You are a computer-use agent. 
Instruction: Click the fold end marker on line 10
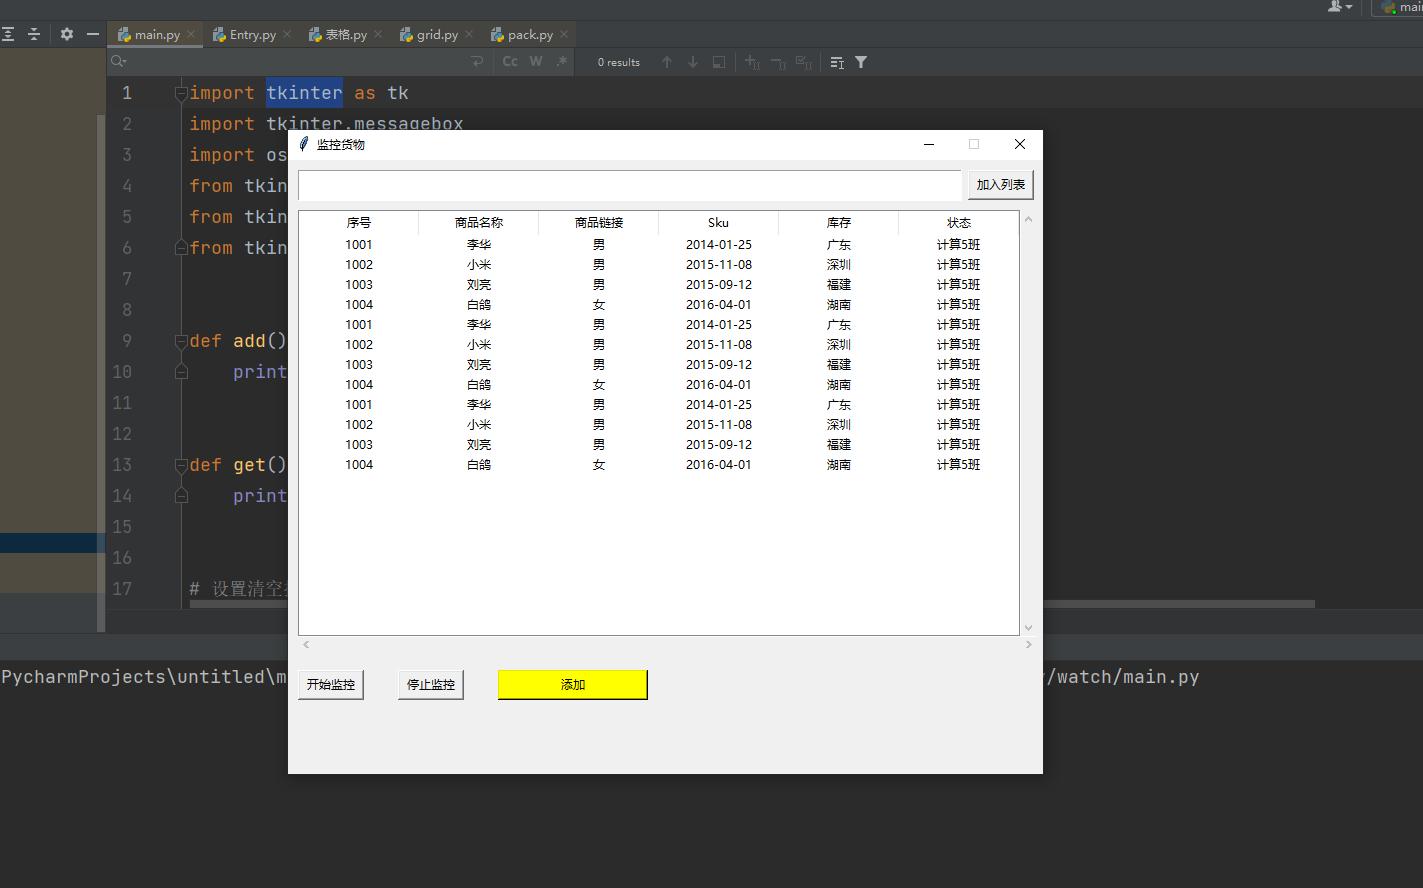(181, 372)
